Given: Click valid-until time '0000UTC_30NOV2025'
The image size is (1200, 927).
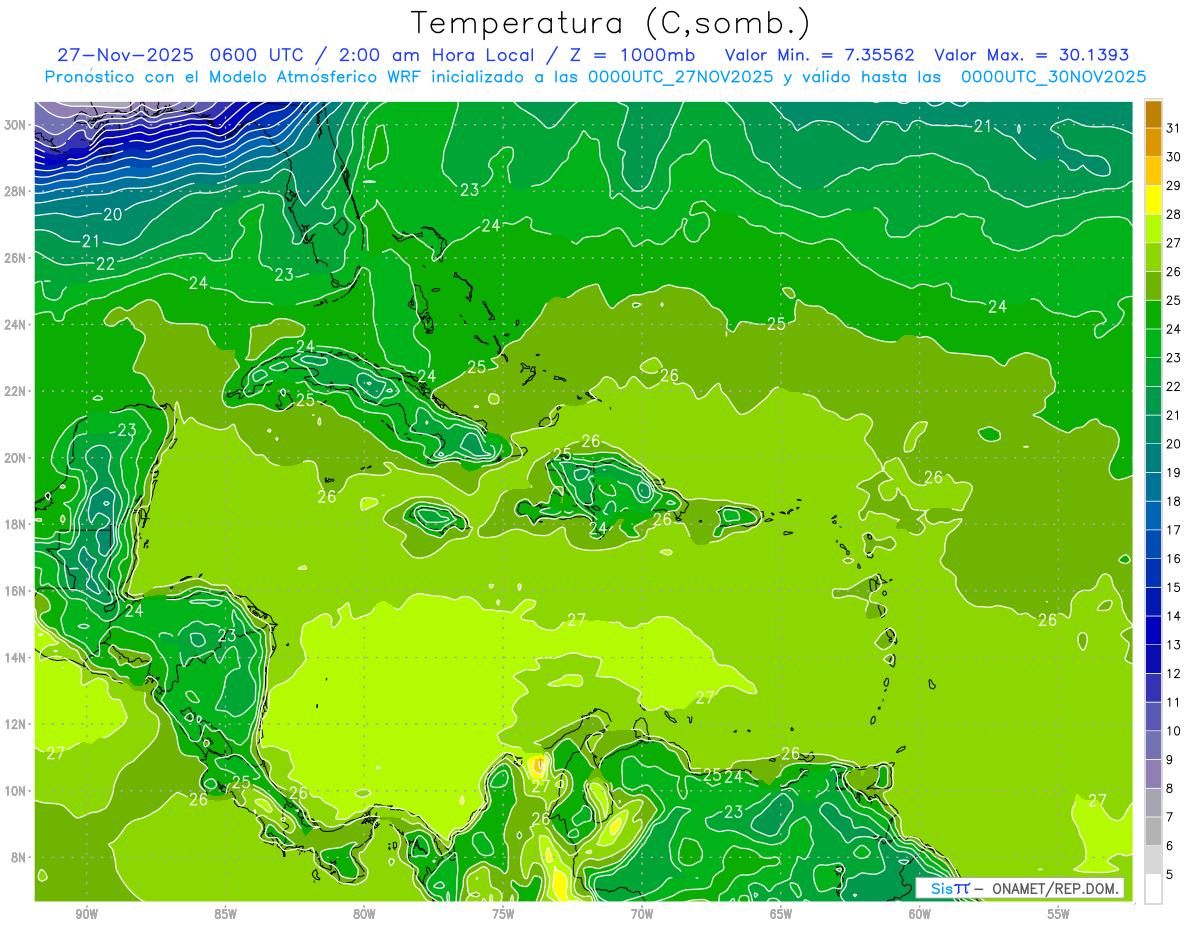Looking at the screenshot, I should tap(1053, 76).
